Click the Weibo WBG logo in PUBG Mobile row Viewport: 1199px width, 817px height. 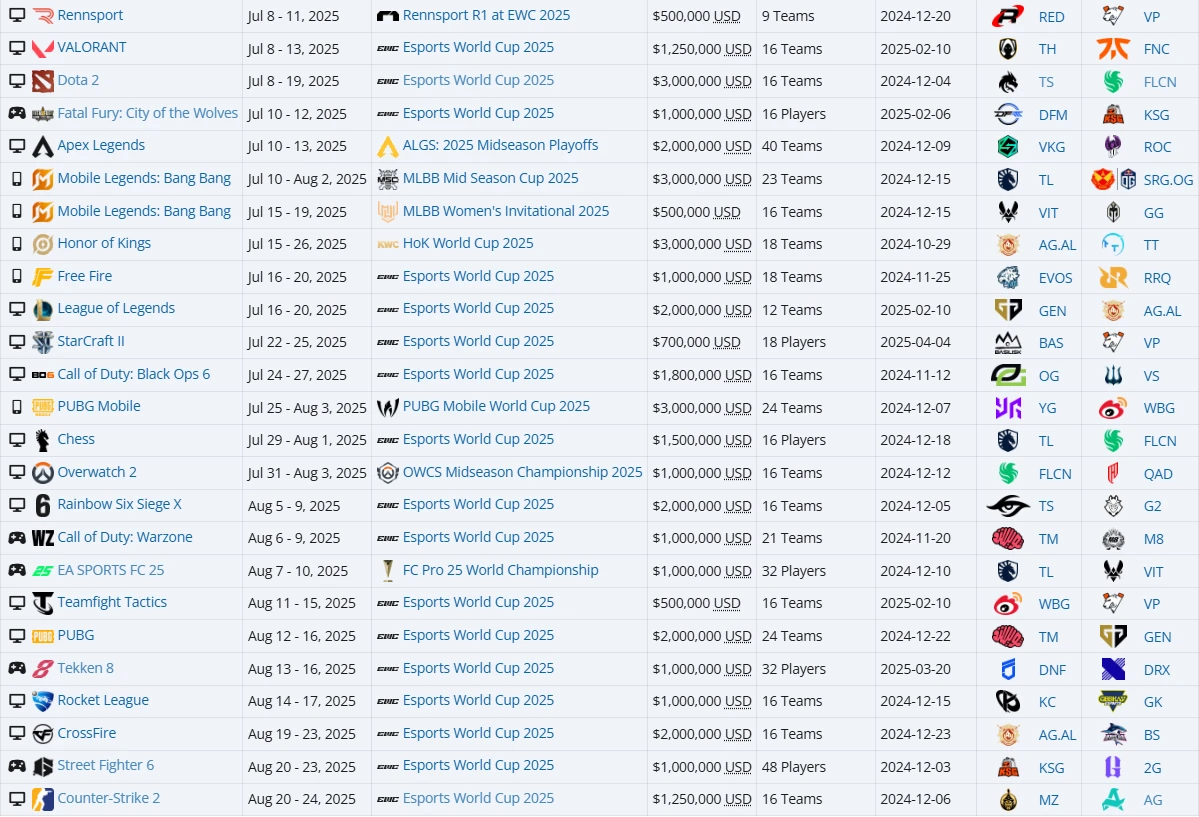point(1113,408)
